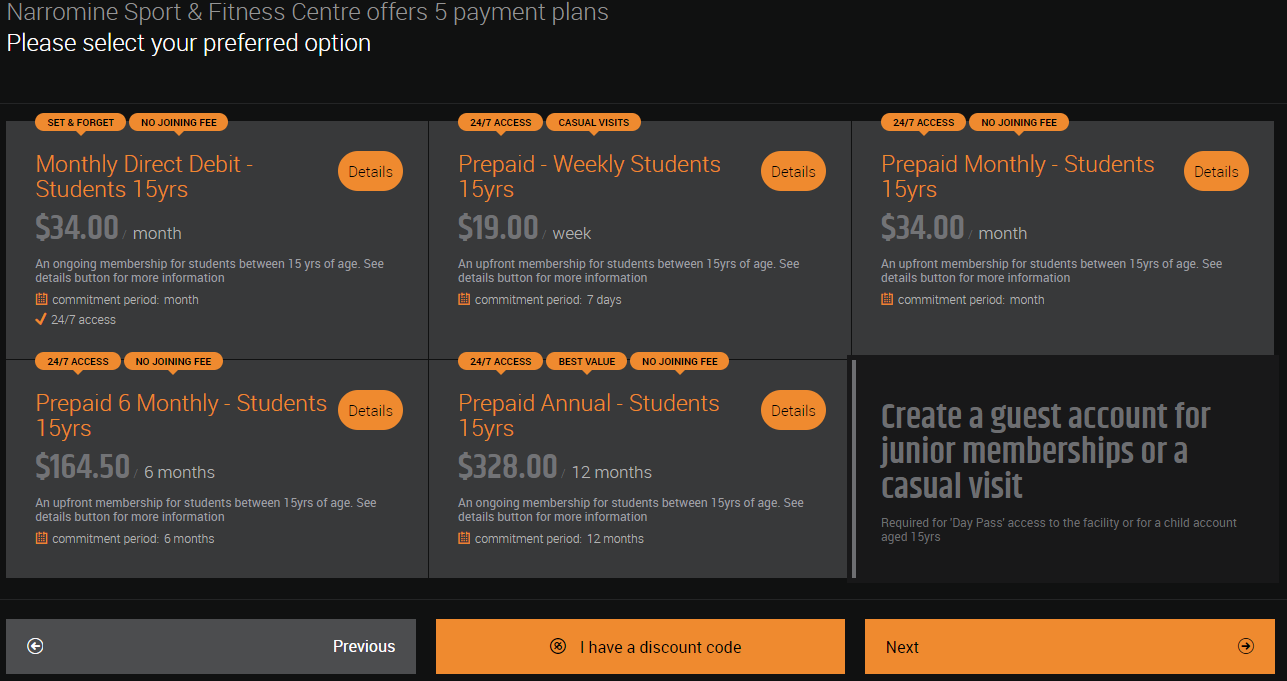This screenshot has width=1287, height=681.
Task: Click calendar icon beside 12 months commitment
Action: [x=464, y=538]
